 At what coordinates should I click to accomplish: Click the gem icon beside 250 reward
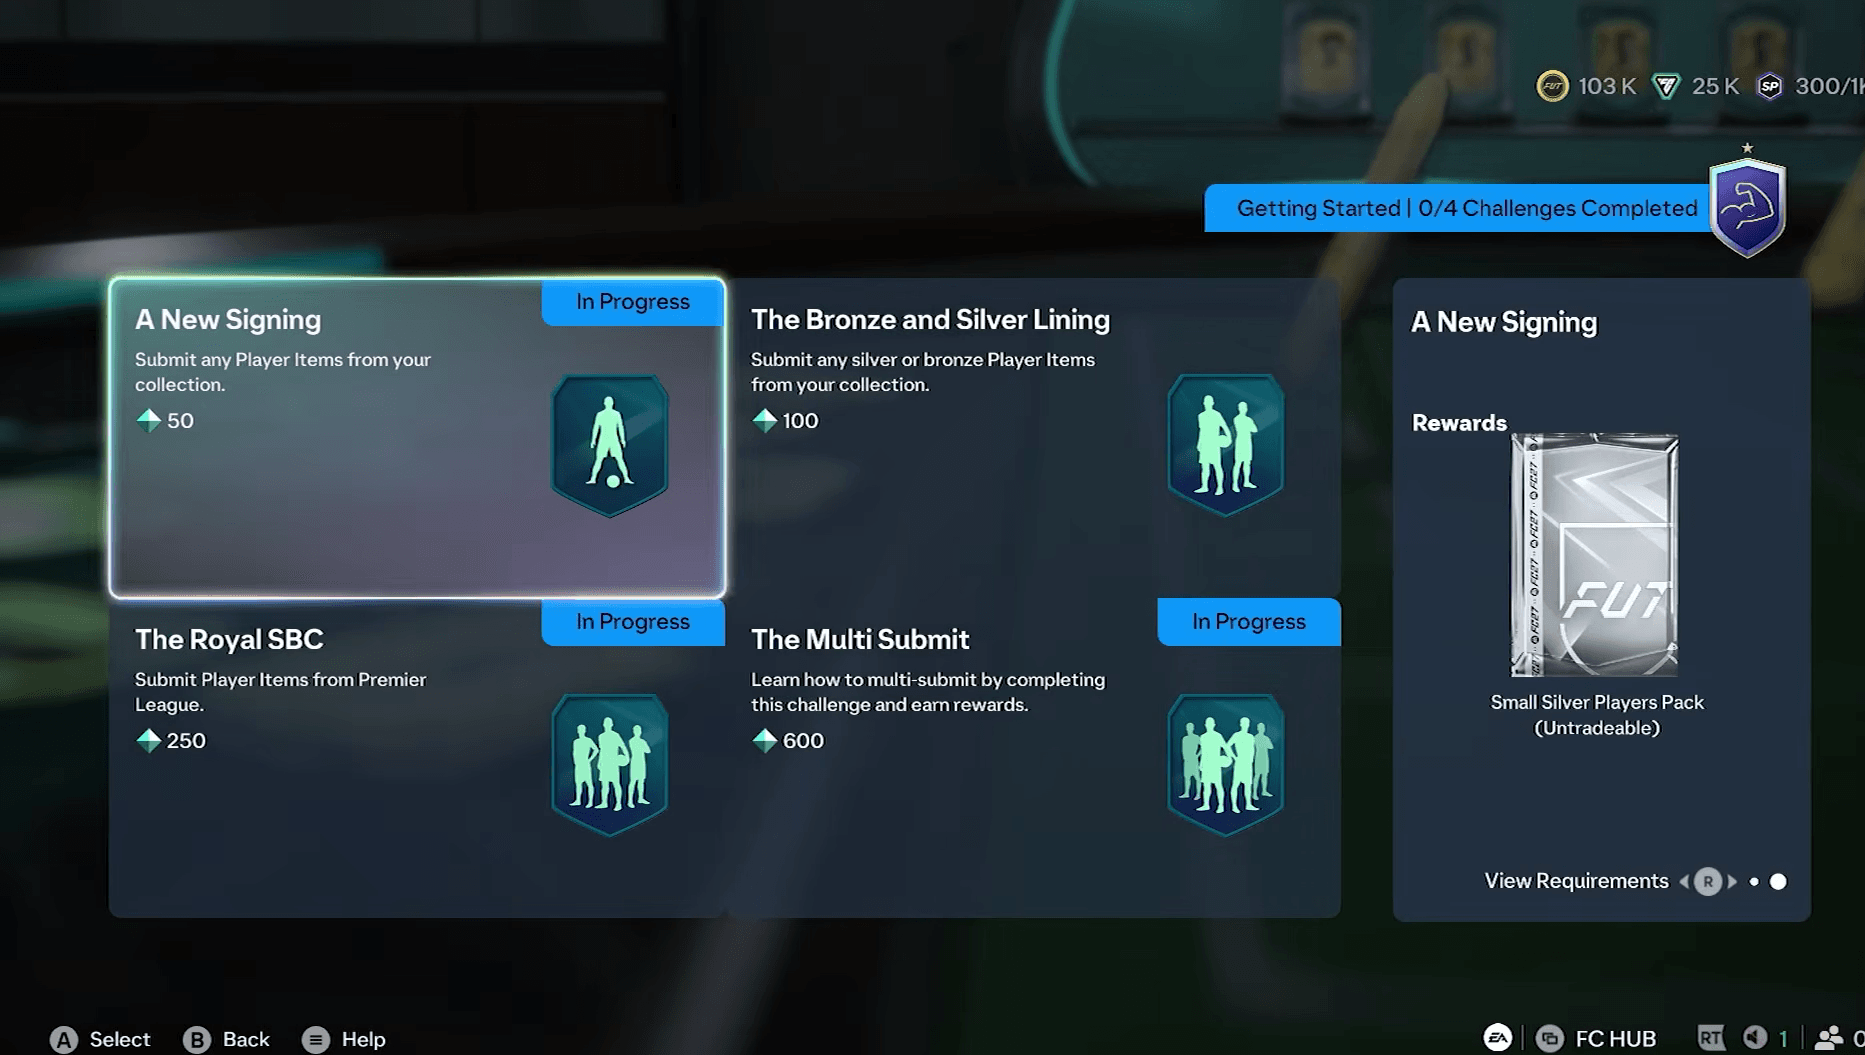click(x=148, y=740)
